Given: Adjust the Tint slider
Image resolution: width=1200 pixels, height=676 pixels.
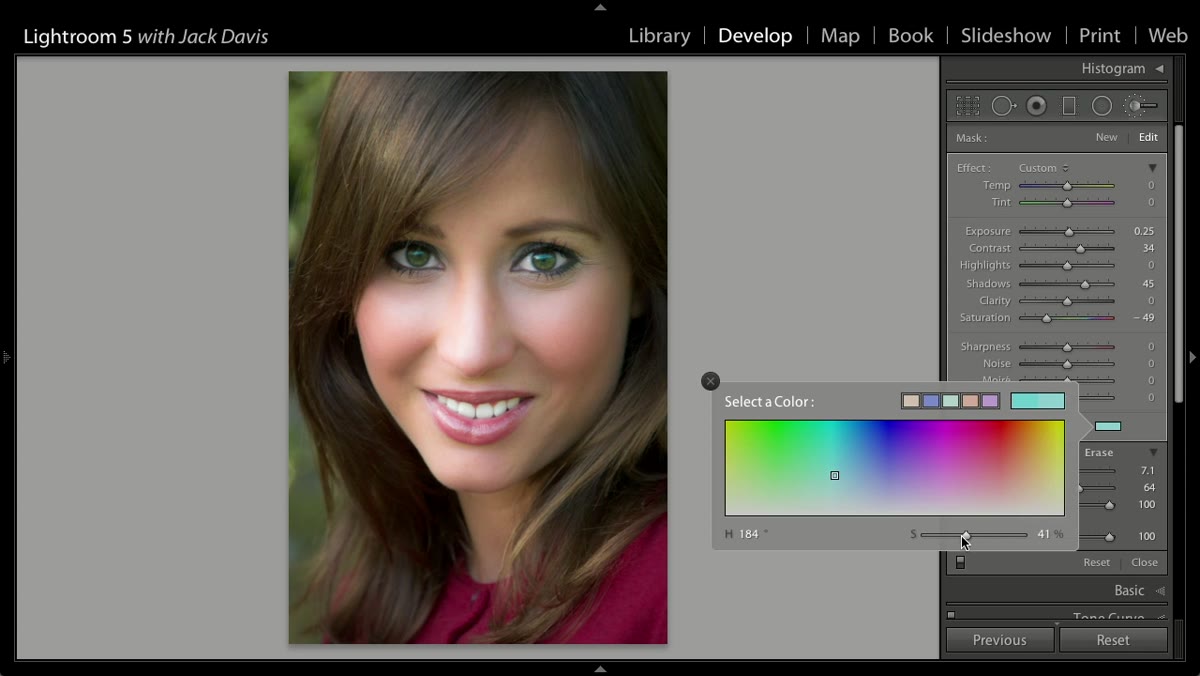Looking at the screenshot, I should 1066,203.
